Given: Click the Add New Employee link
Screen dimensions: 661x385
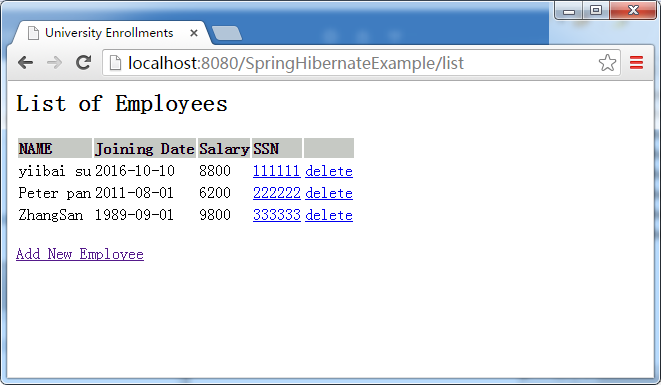Looking at the screenshot, I should 80,254.
